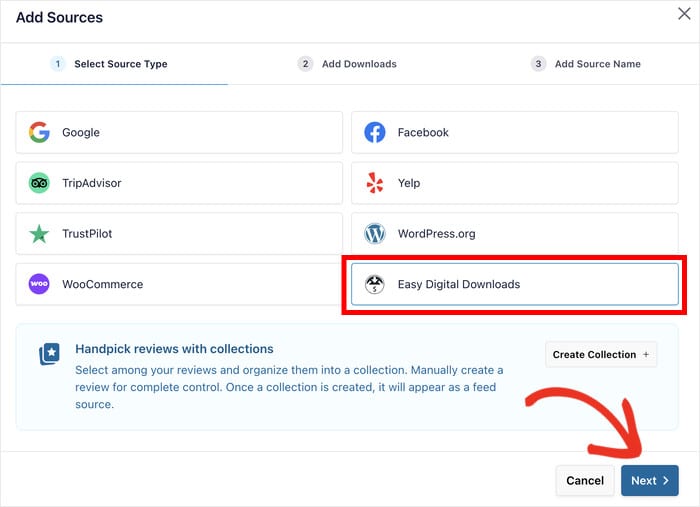Select the WordPress.org source card
This screenshot has height=507, width=700.
click(x=515, y=234)
